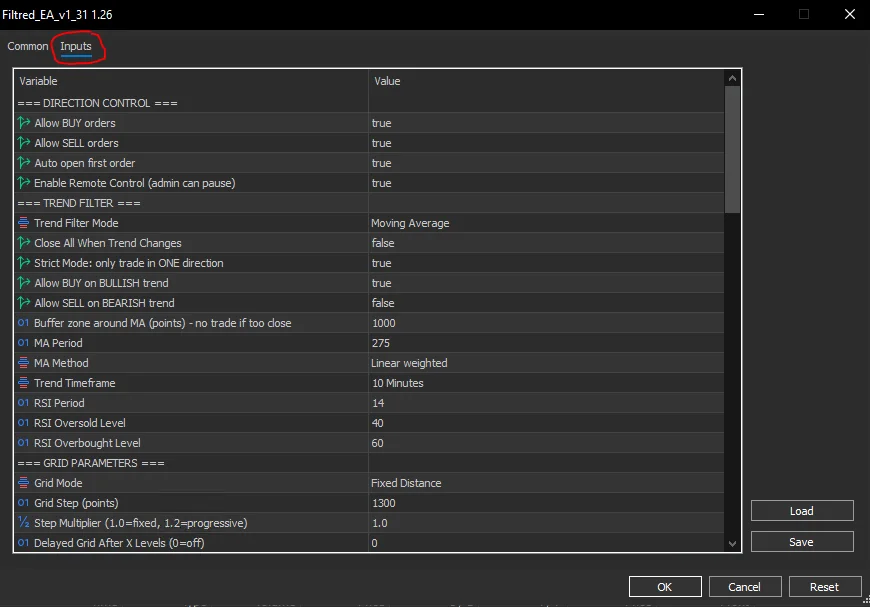Select the circled Inputs tab
The image size is (870, 607).
point(77,46)
